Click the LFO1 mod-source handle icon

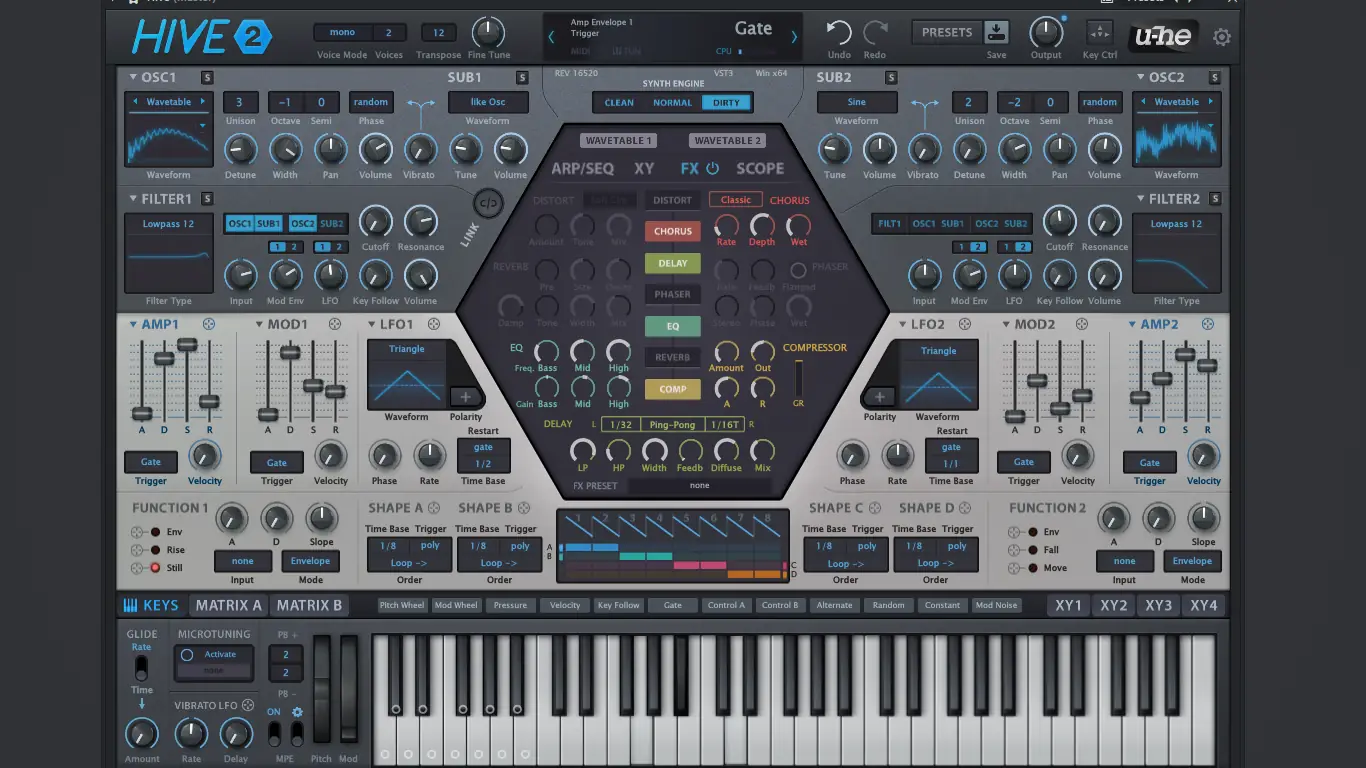[x=434, y=324]
